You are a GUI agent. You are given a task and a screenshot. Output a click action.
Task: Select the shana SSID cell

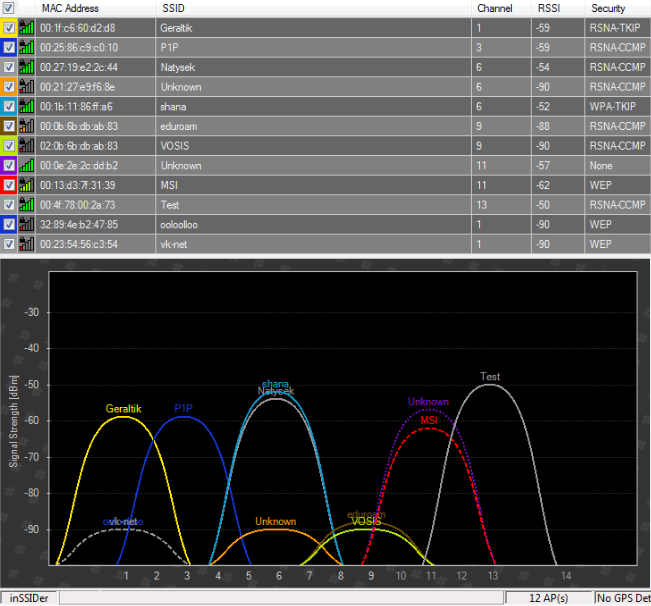[x=313, y=107]
